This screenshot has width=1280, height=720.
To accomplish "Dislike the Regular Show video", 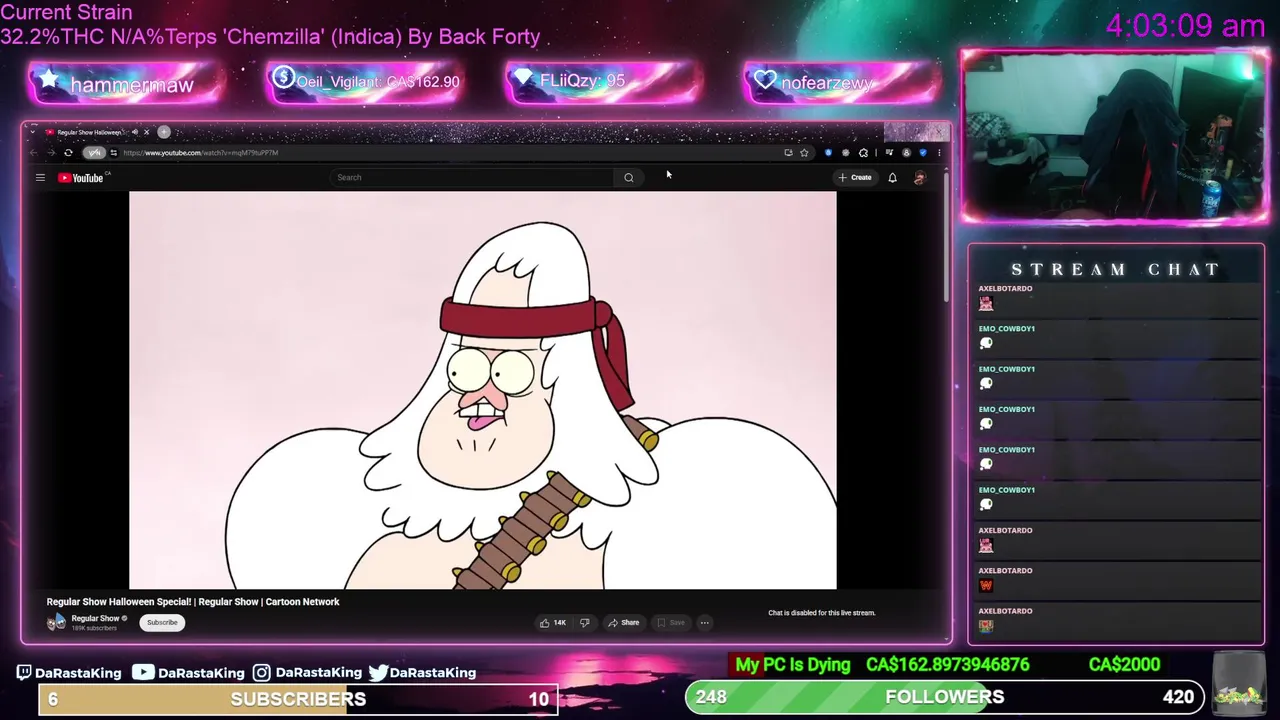I will [x=585, y=622].
